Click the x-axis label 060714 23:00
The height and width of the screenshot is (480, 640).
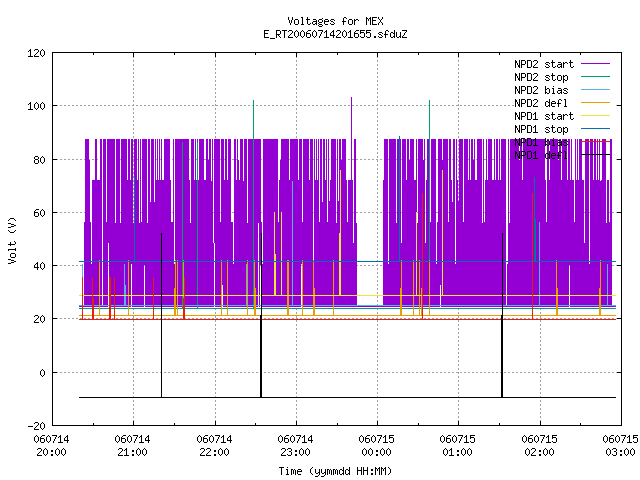click(296, 446)
